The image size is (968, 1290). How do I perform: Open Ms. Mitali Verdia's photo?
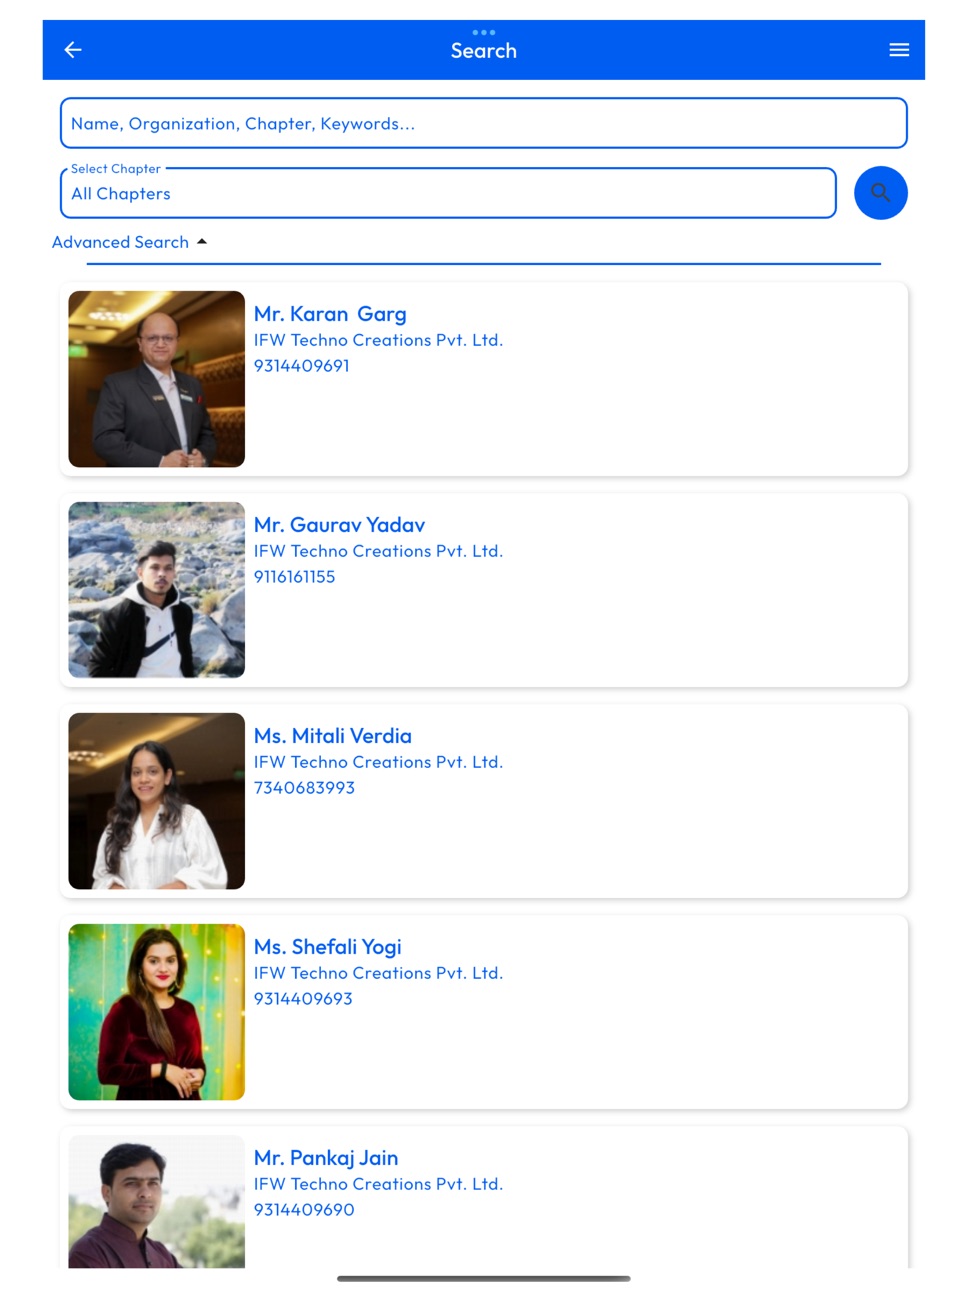coord(156,801)
